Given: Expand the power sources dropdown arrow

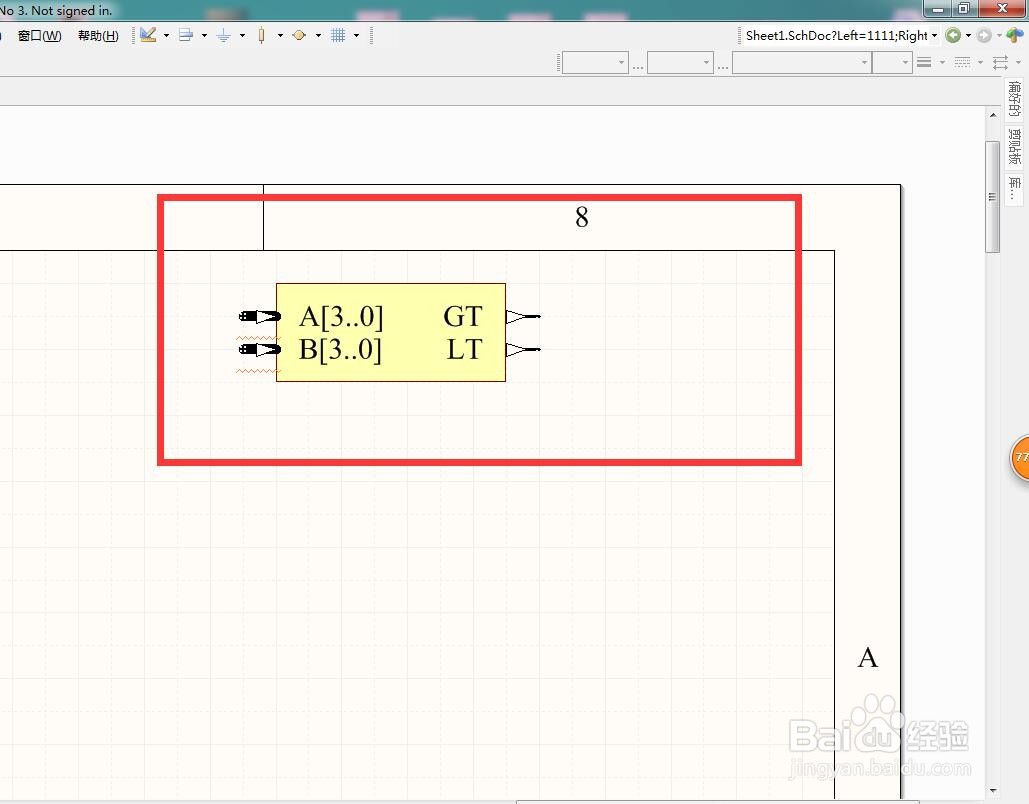Looking at the screenshot, I should pos(242,35).
